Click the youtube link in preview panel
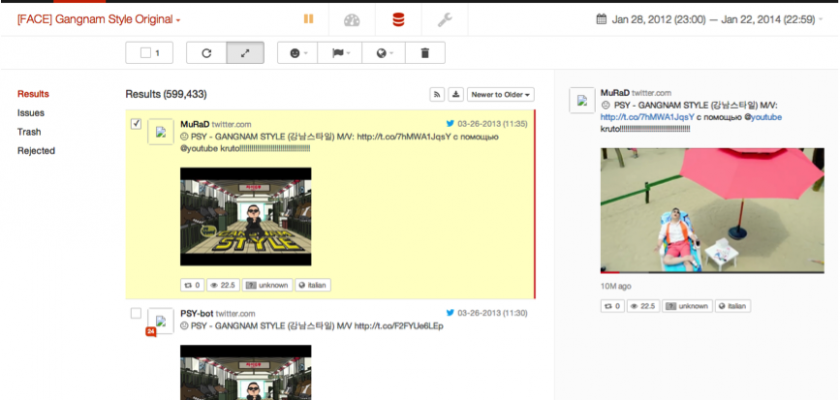Viewport: 840px width, 400px height. [767, 117]
